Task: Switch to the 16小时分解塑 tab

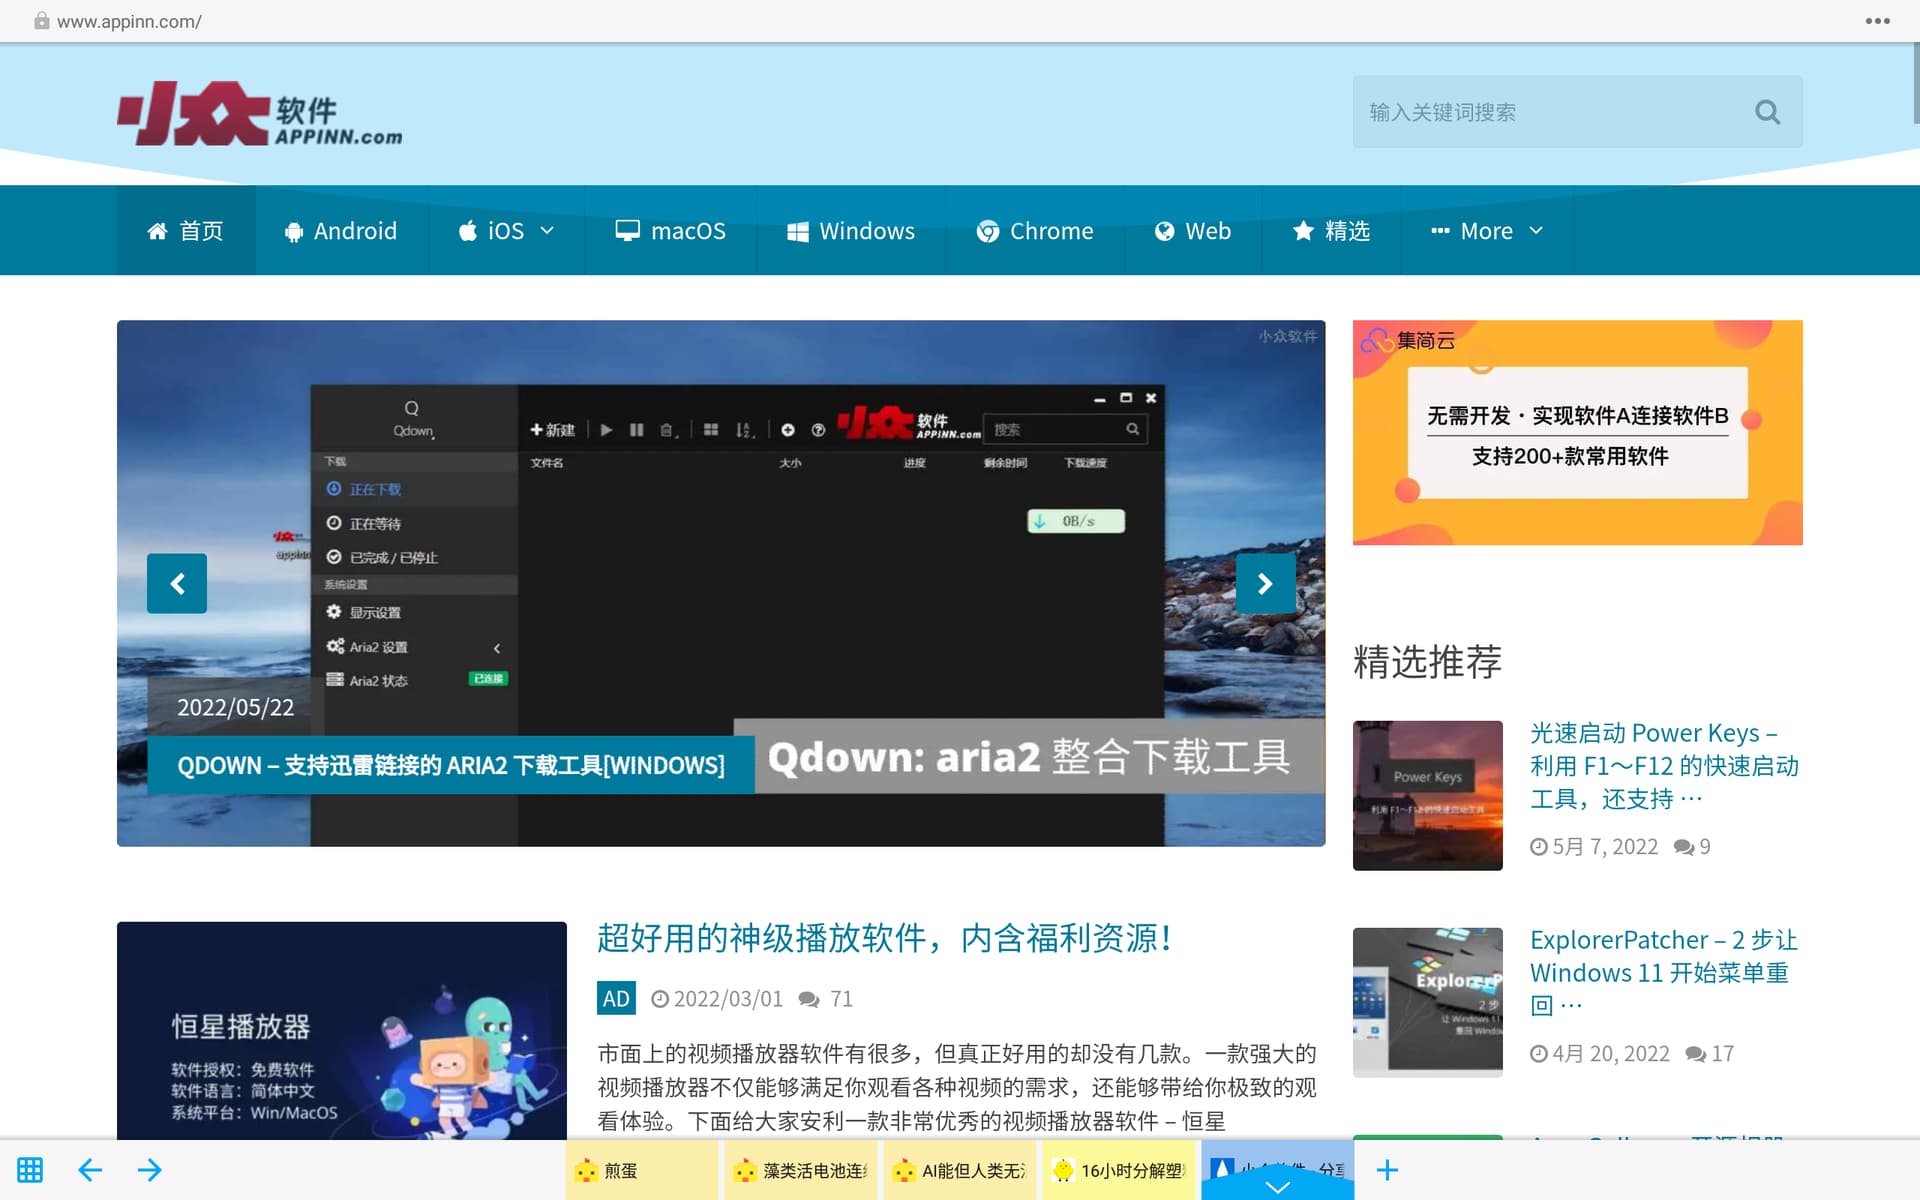Action: click(x=1118, y=1170)
